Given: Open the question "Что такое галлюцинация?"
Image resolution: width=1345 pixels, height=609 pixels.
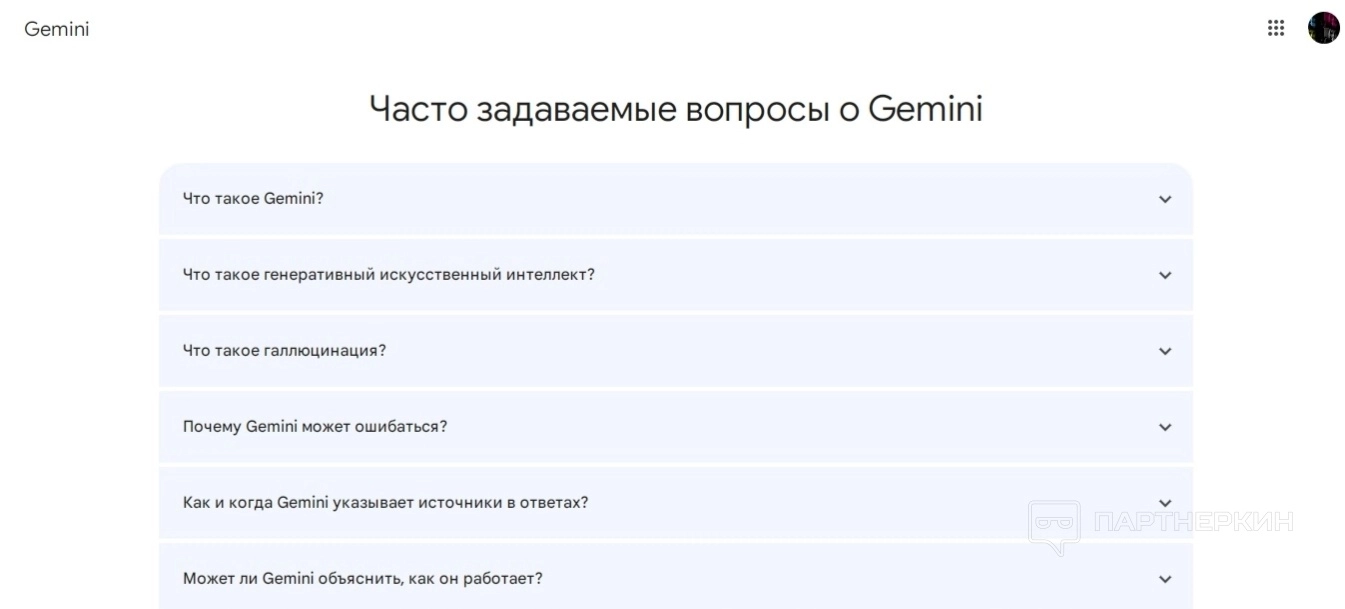Looking at the screenshot, I should [284, 350].
